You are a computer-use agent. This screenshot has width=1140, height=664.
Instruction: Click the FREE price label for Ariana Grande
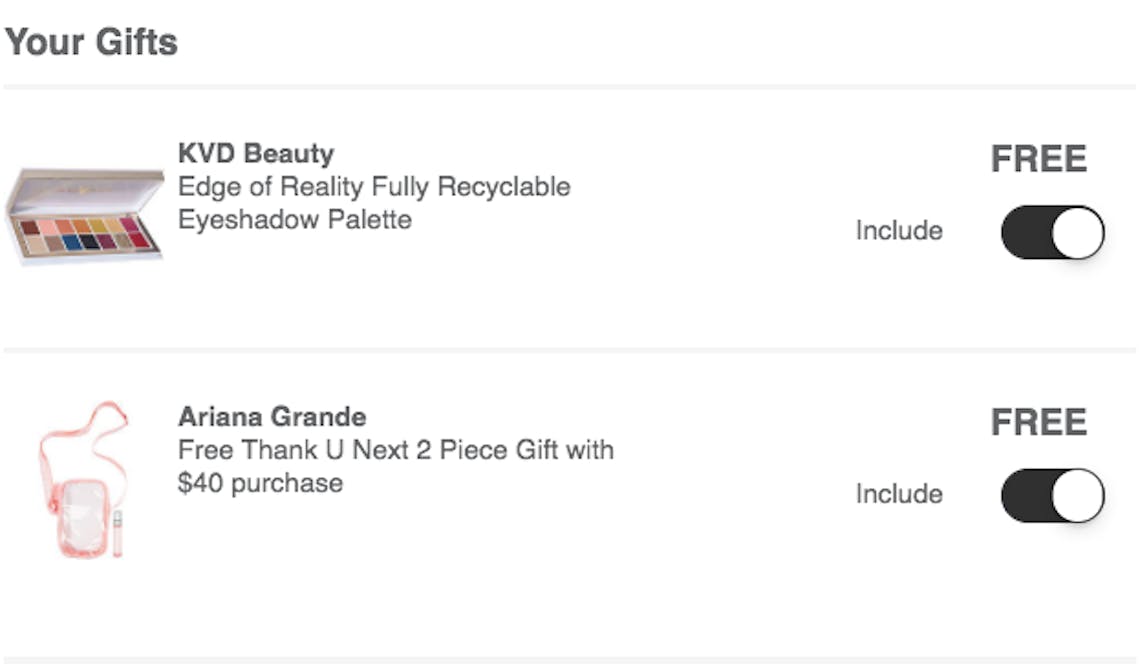(1039, 422)
